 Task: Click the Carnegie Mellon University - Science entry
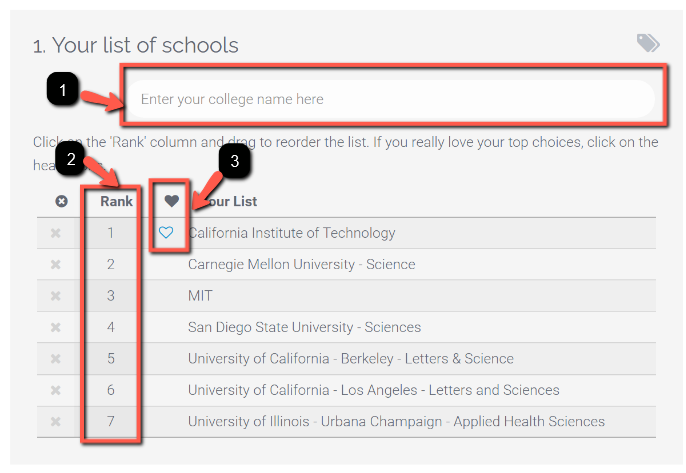coord(301,265)
